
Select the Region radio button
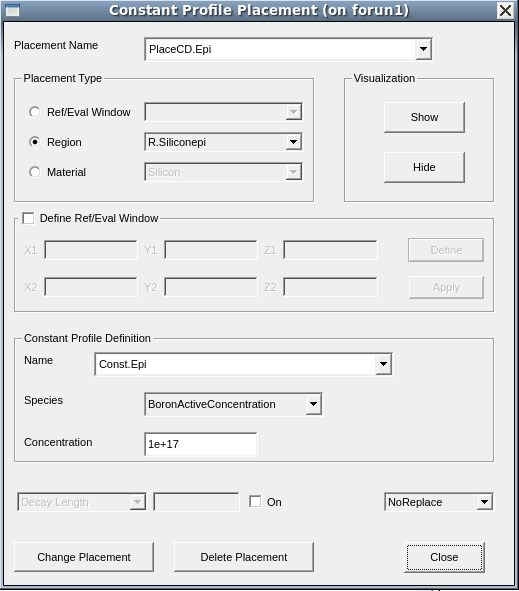tap(34, 142)
